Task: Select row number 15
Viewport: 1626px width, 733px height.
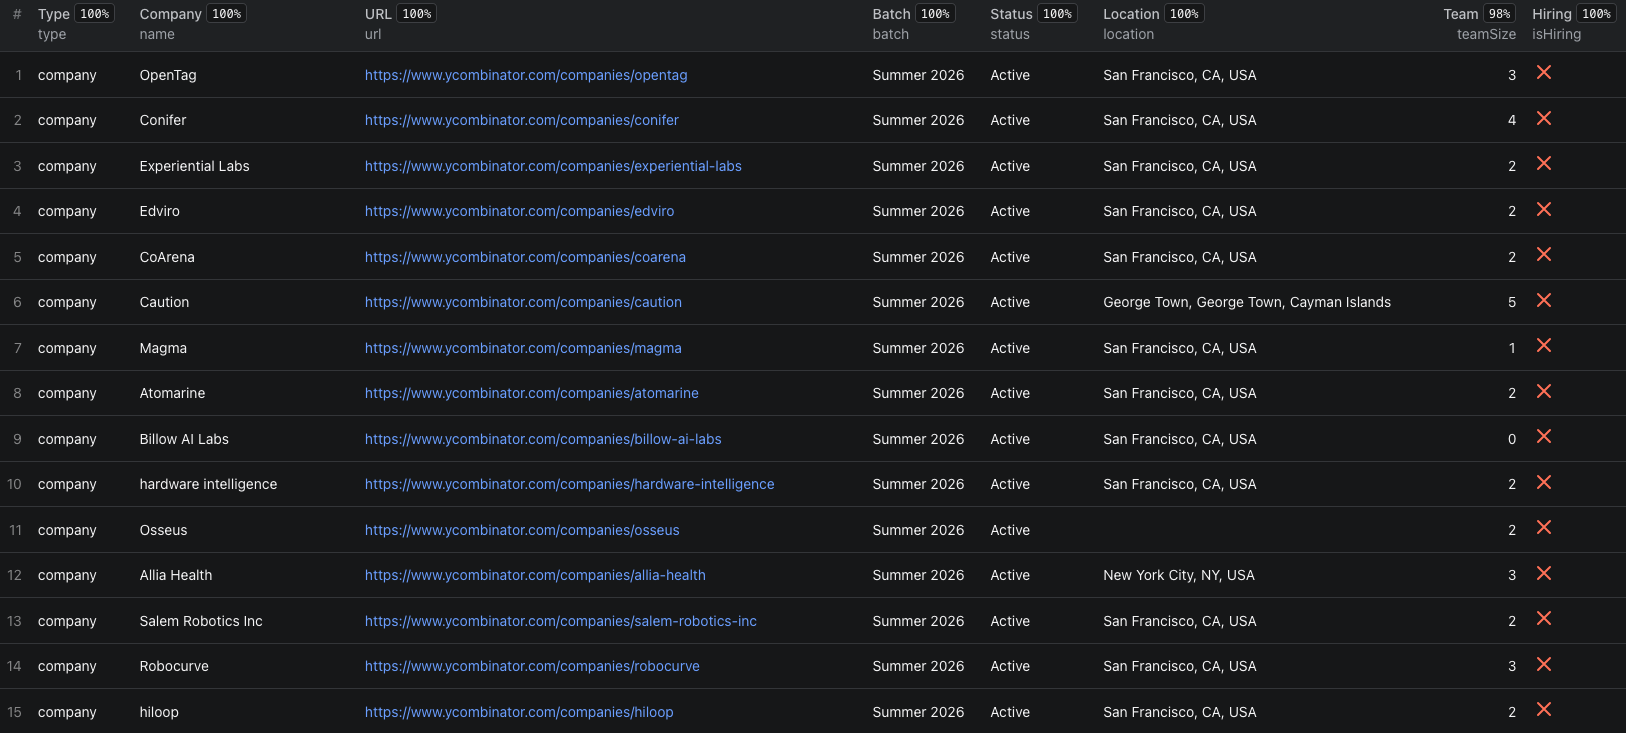Action: pyautogui.click(x=15, y=712)
